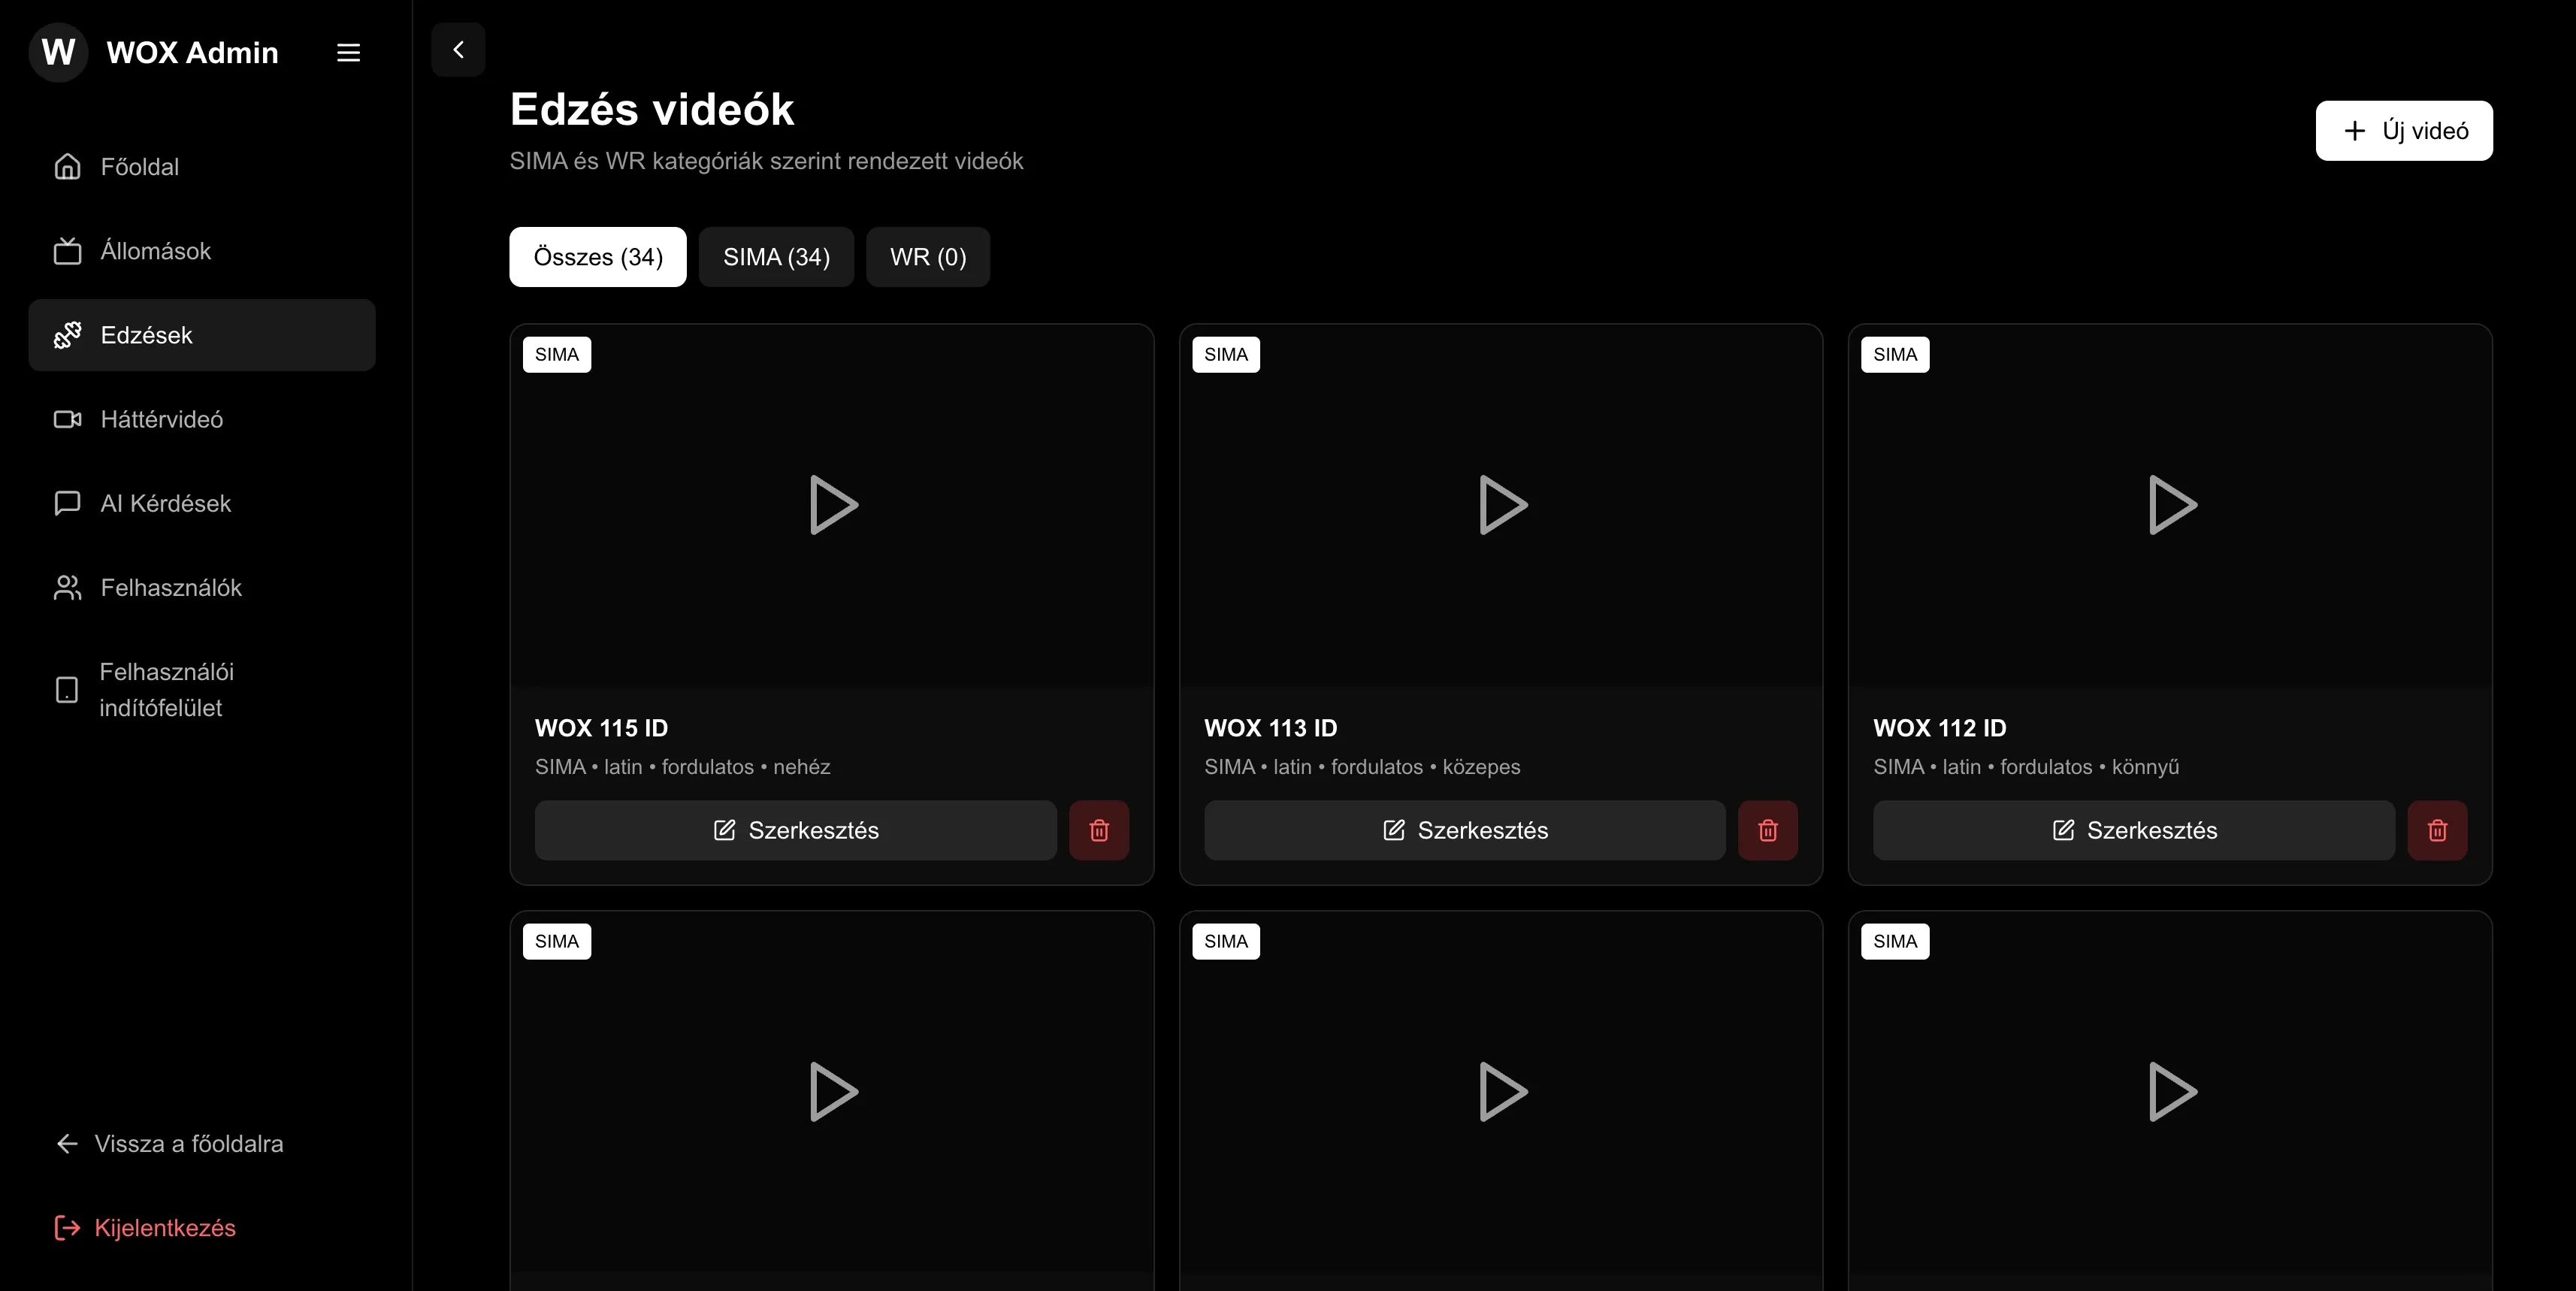Add a new video with Új videó
Viewport: 2576px width, 1291px height.
(x=2404, y=130)
